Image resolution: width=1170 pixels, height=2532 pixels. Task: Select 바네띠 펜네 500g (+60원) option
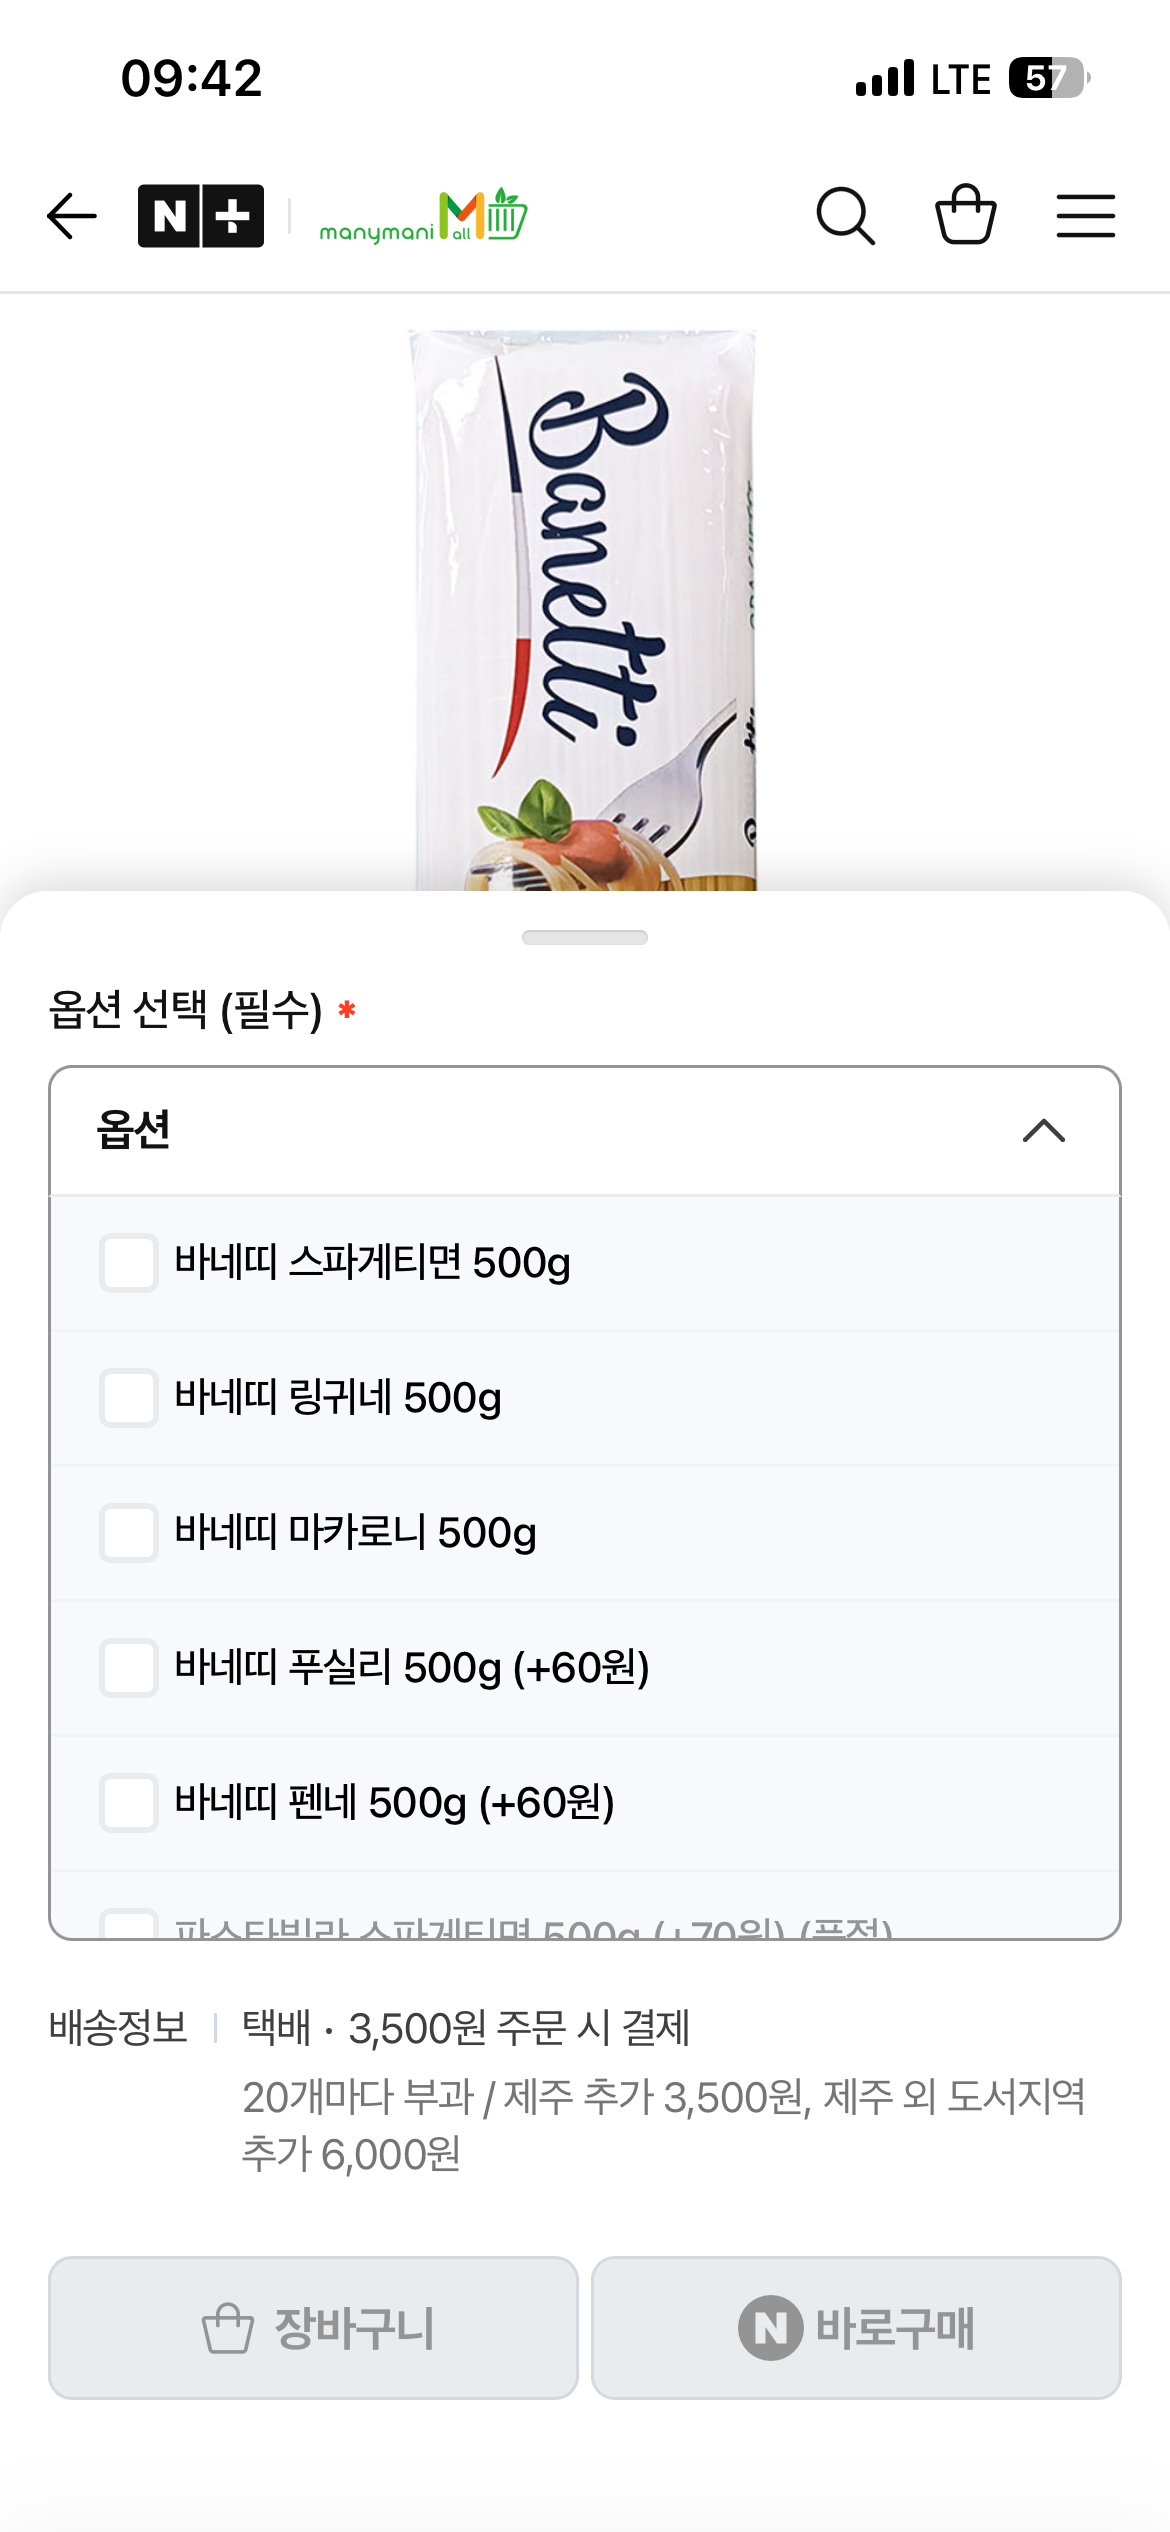585,1803
